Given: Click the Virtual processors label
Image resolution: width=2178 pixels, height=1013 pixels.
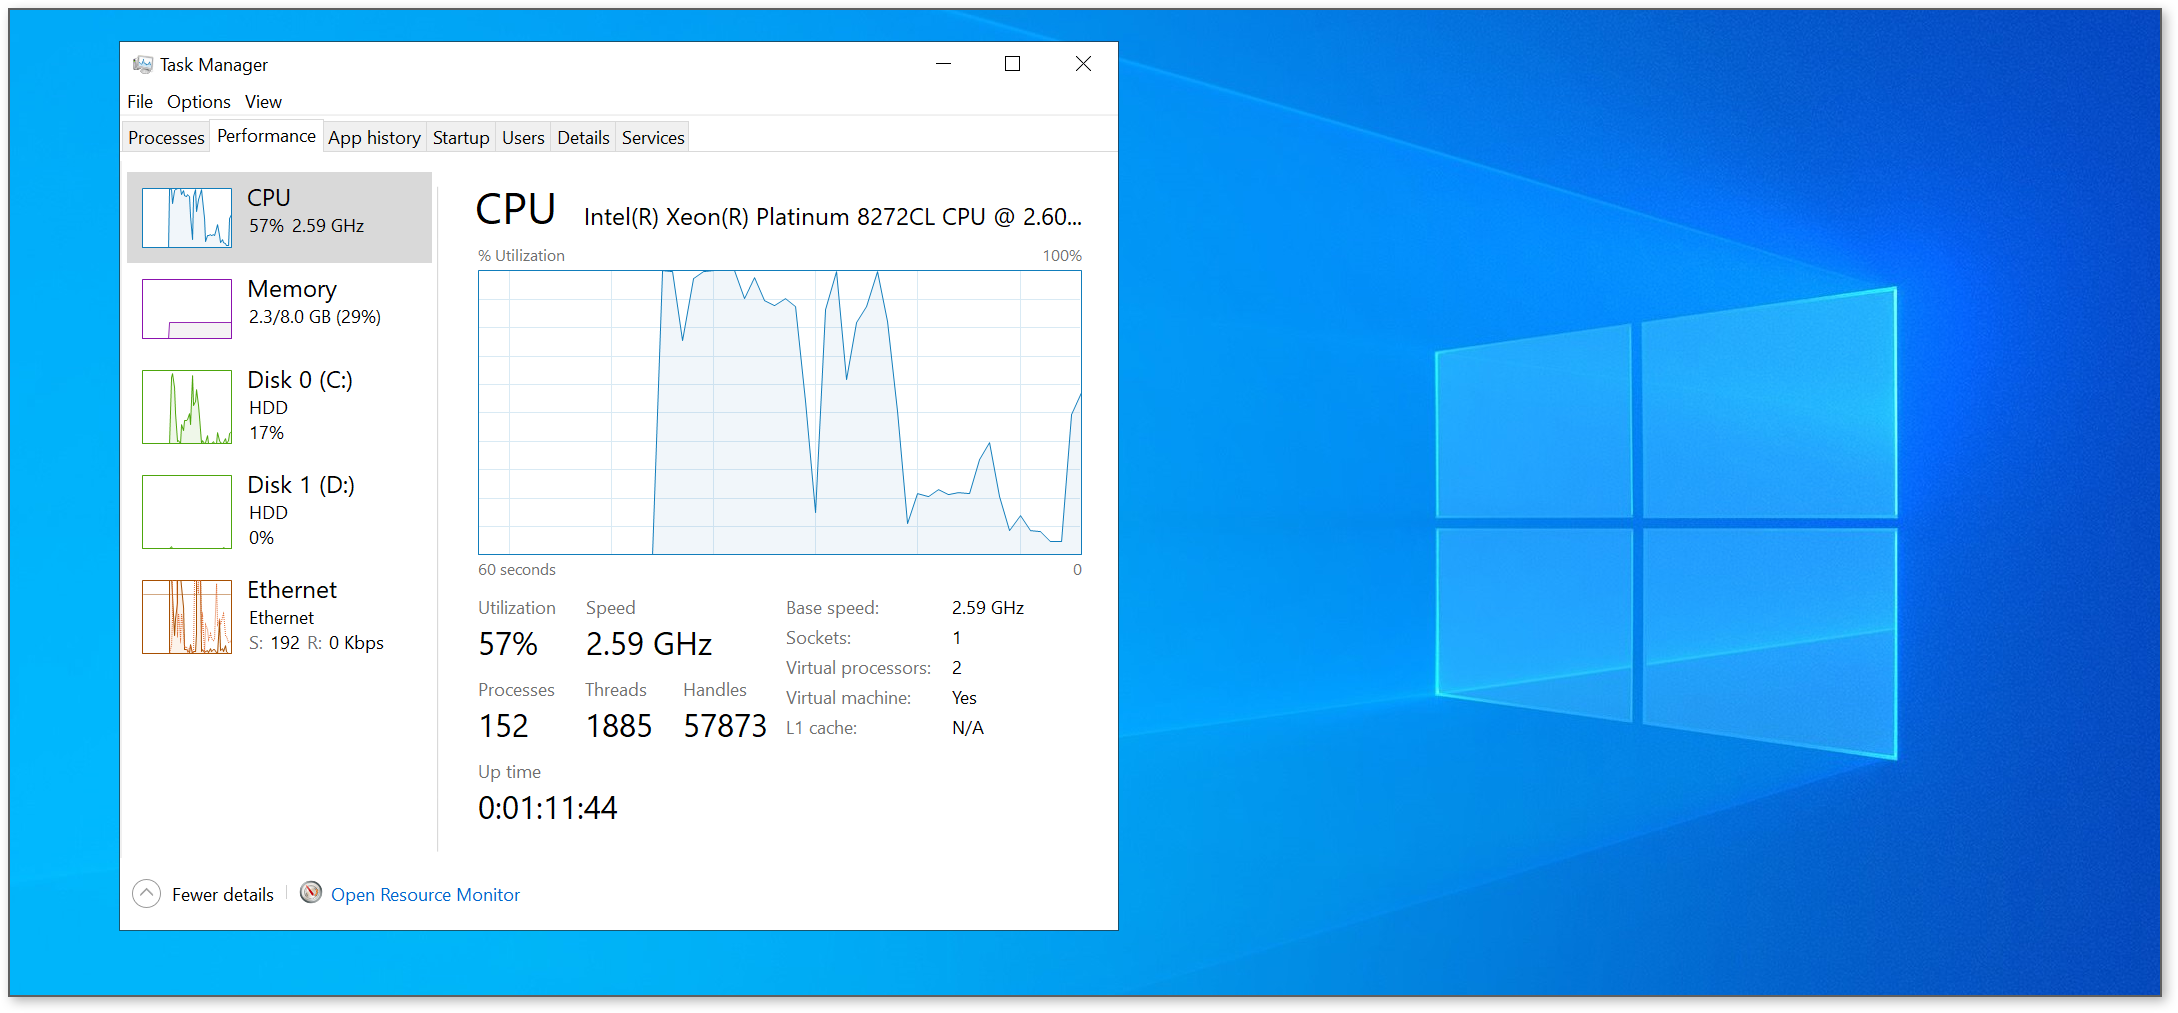Looking at the screenshot, I should click(x=858, y=668).
